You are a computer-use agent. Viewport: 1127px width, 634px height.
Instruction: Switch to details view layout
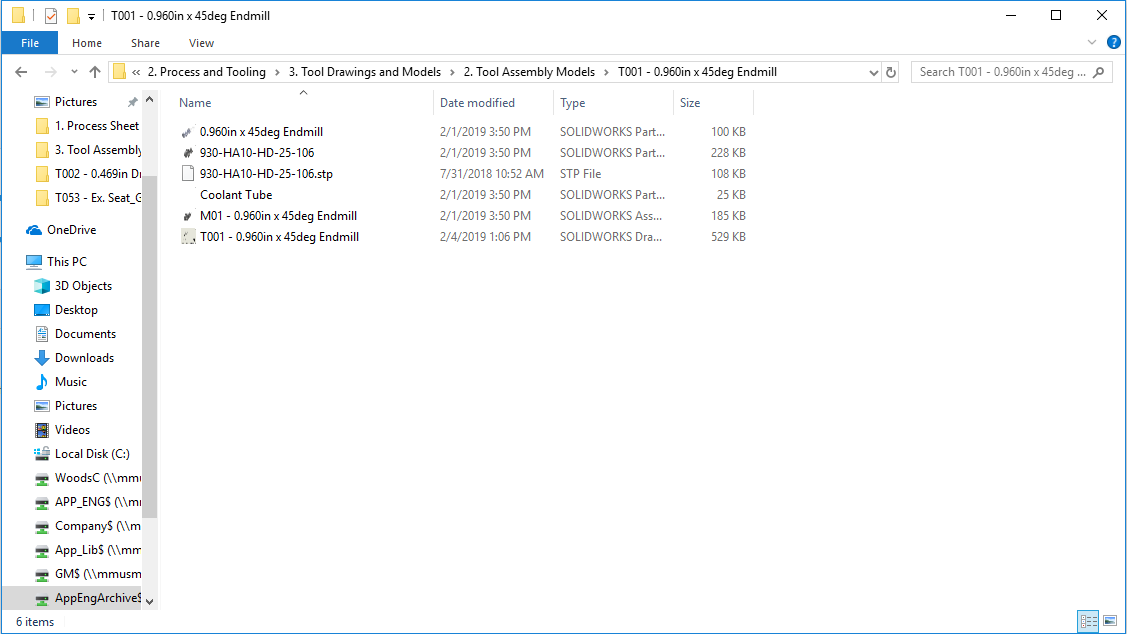pos(1088,621)
